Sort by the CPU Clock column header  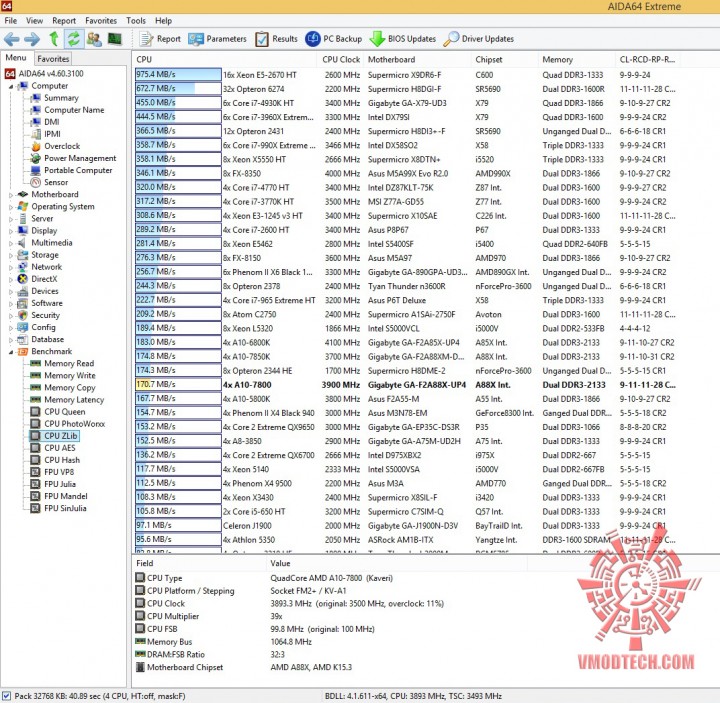coord(340,59)
